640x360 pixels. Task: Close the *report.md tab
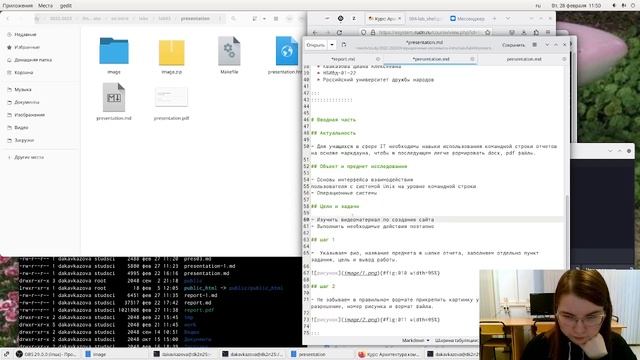378,59
